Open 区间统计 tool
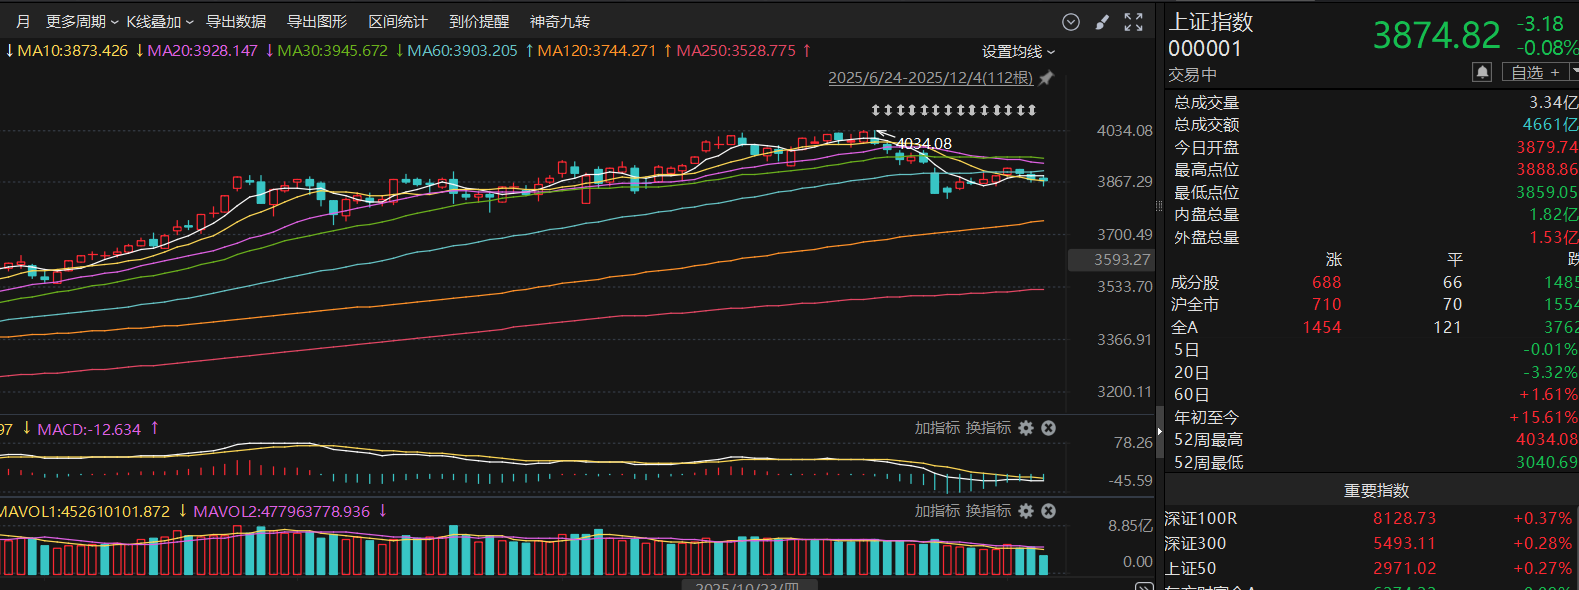Screen dimensions: 1579x590 pyautogui.click(x=398, y=22)
